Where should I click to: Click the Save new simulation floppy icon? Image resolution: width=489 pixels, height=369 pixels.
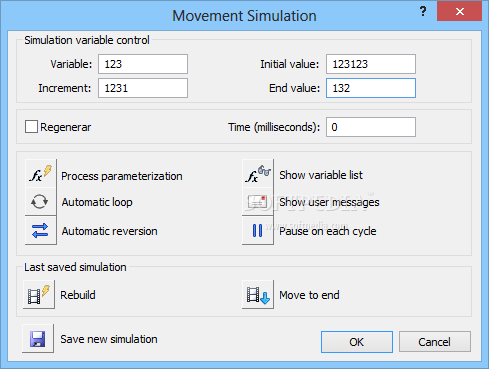pyautogui.click(x=38, y=338)
